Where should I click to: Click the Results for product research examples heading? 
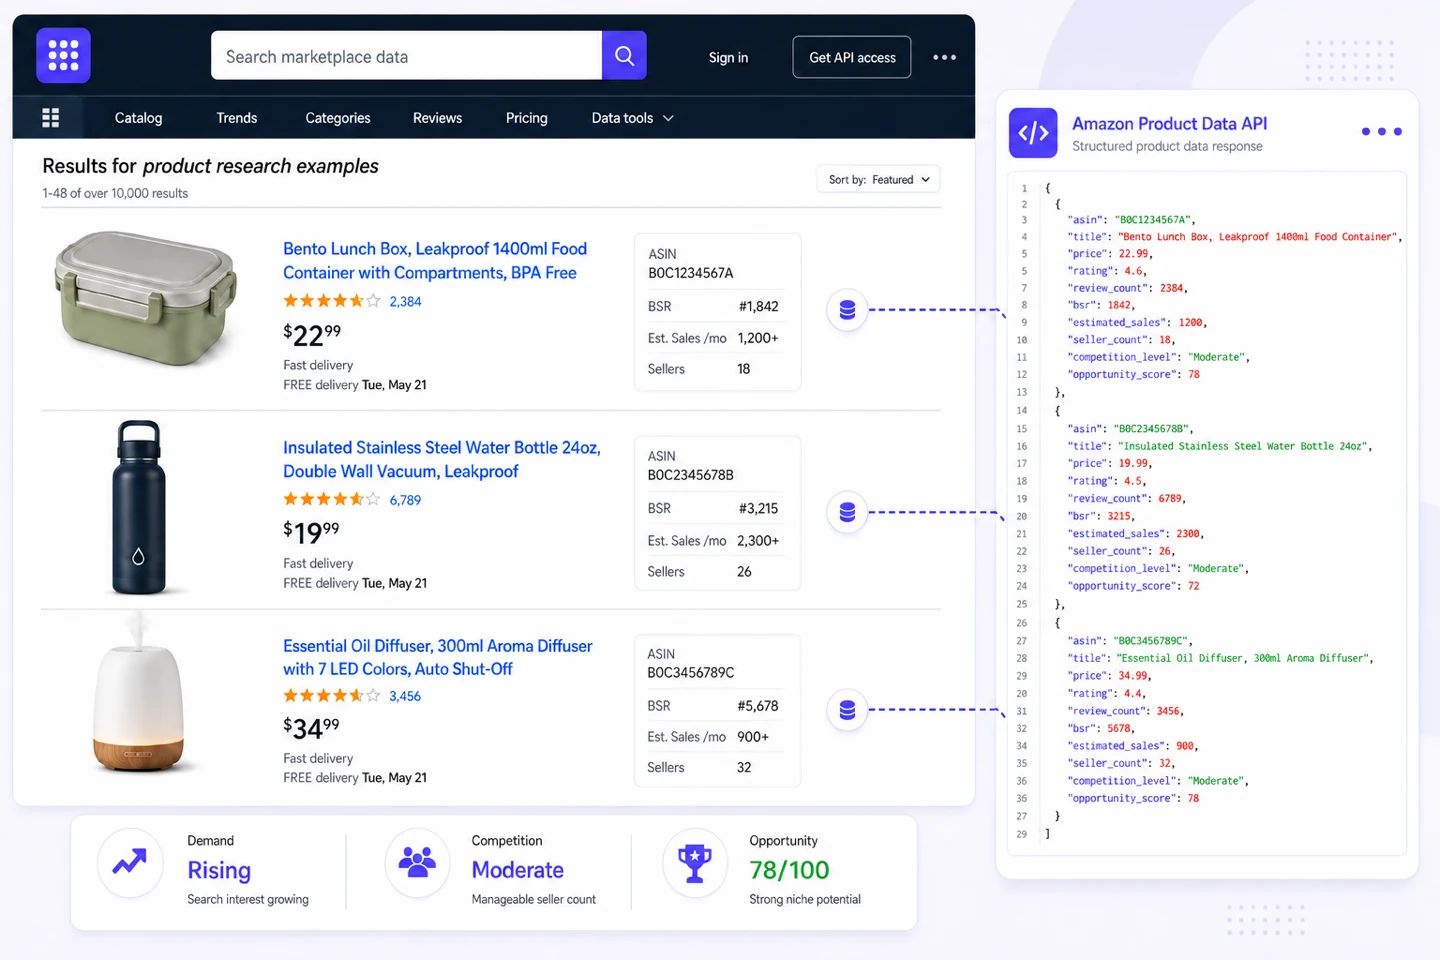pos(210,166)
